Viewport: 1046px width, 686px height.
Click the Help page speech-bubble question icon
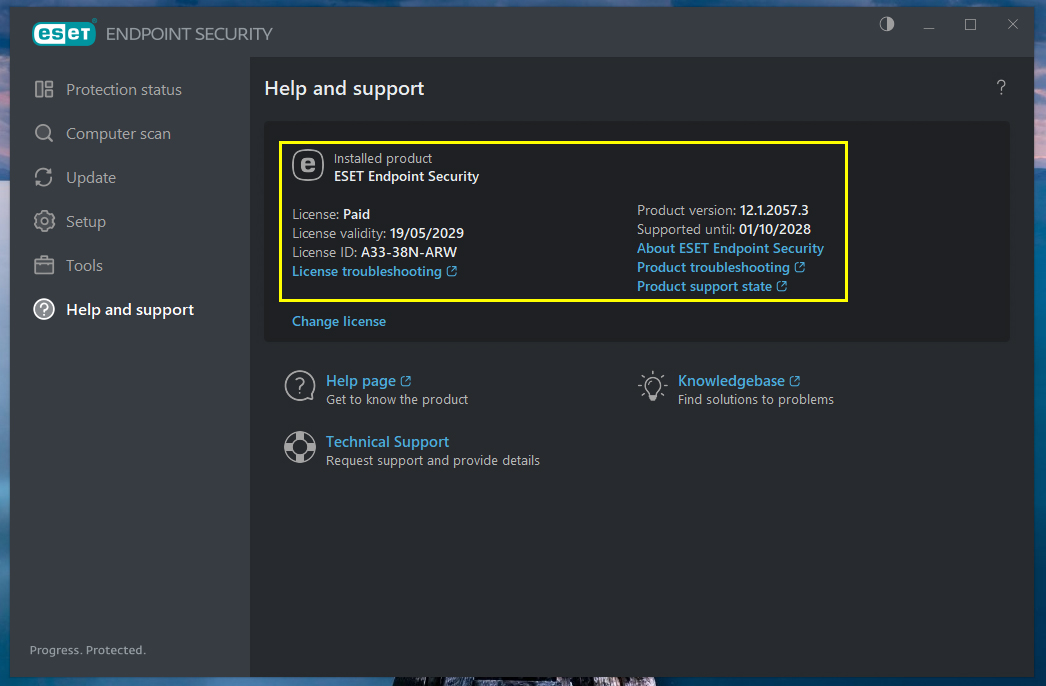pyautogui.click(x=300, y=386)
